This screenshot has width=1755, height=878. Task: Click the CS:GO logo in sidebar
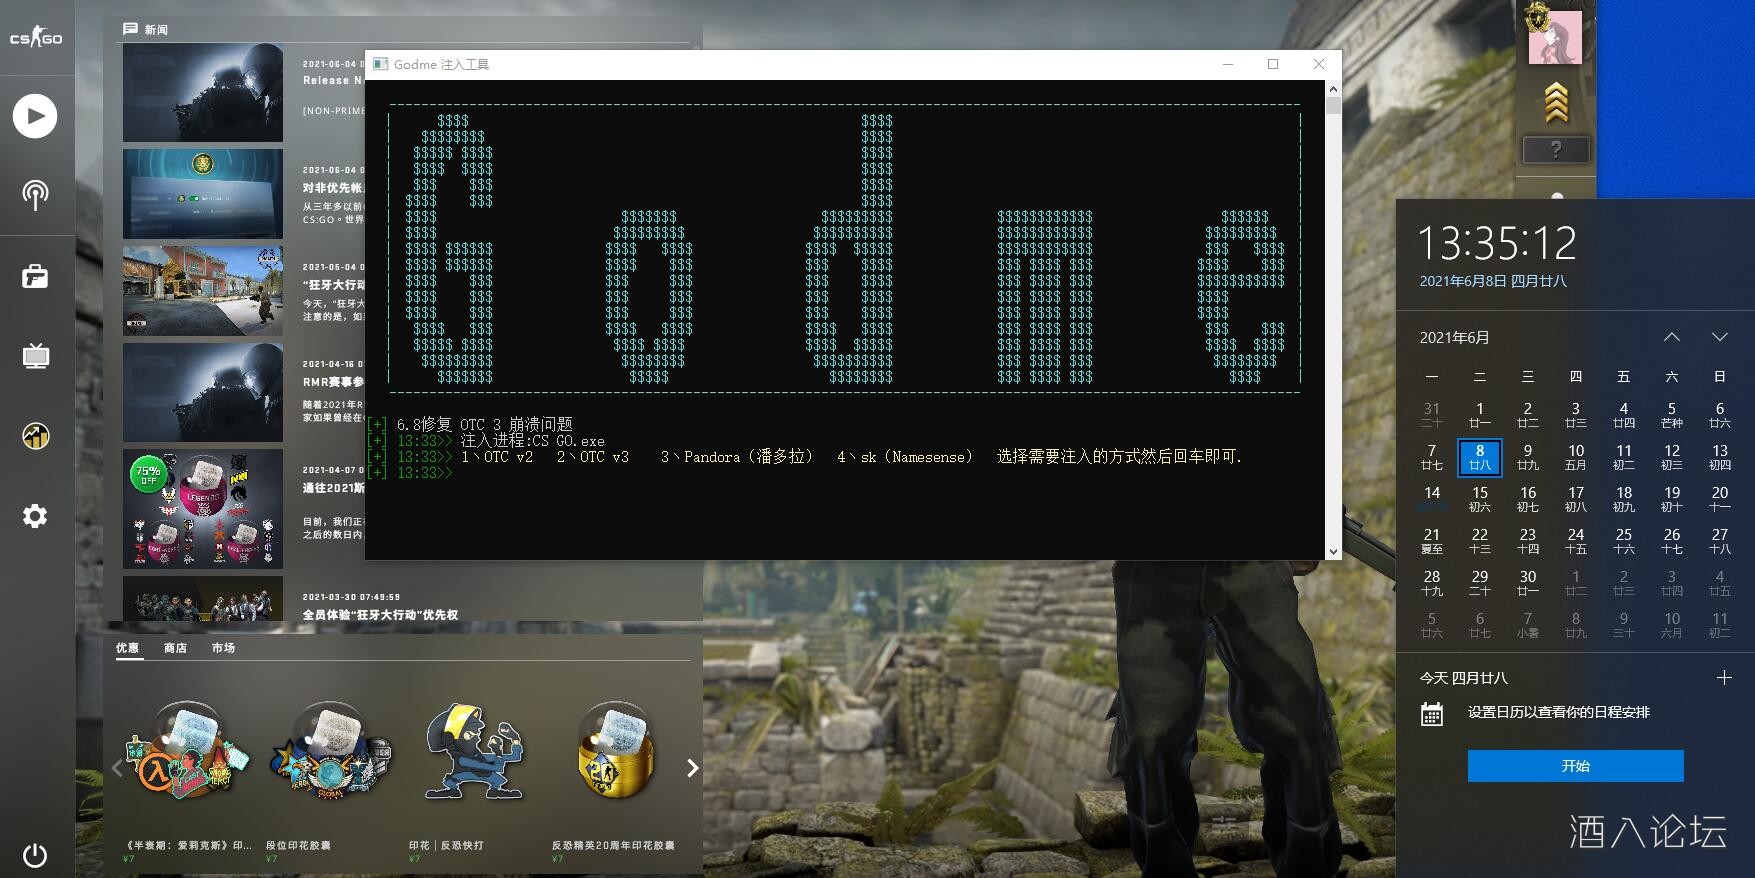coord(36,38)
